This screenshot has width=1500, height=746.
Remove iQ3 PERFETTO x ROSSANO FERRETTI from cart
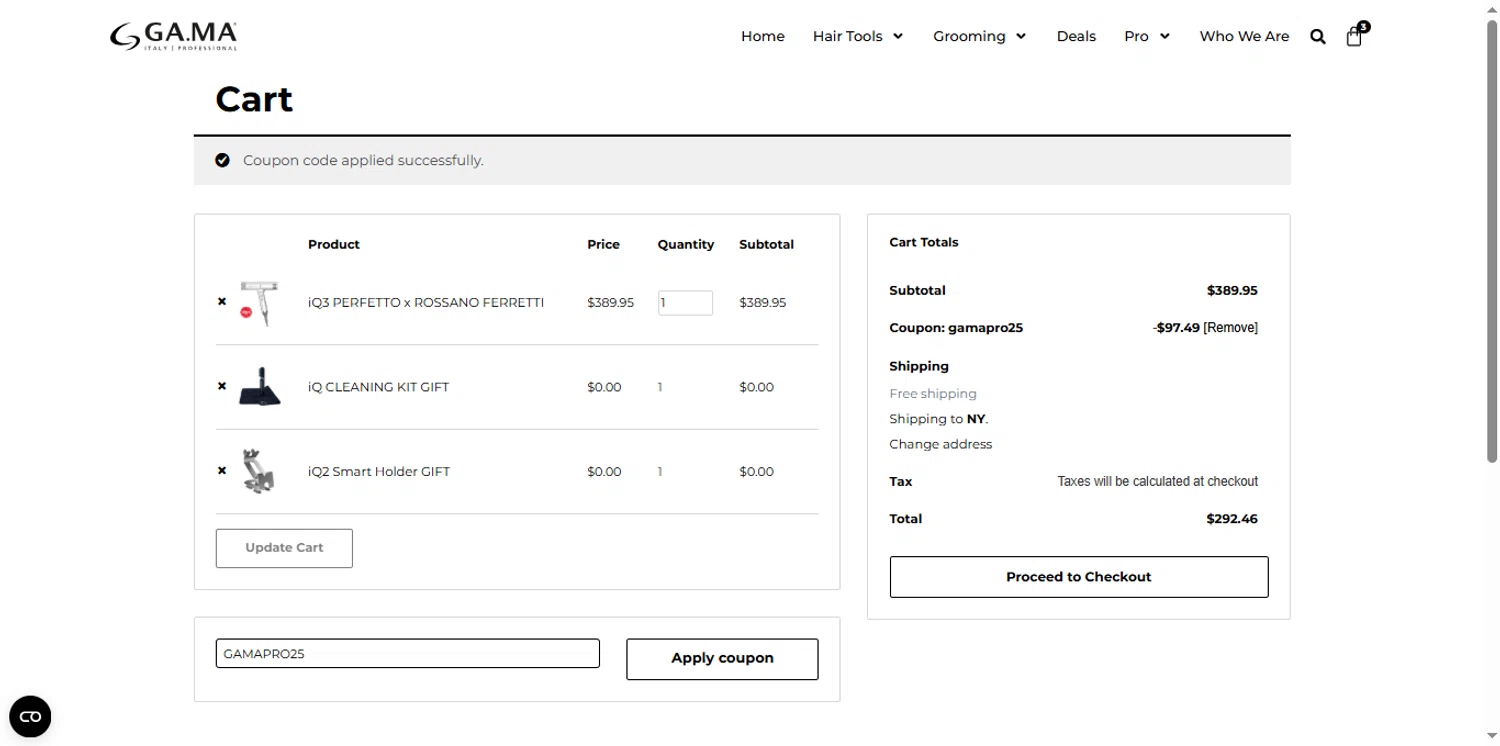tap(222, 302)
